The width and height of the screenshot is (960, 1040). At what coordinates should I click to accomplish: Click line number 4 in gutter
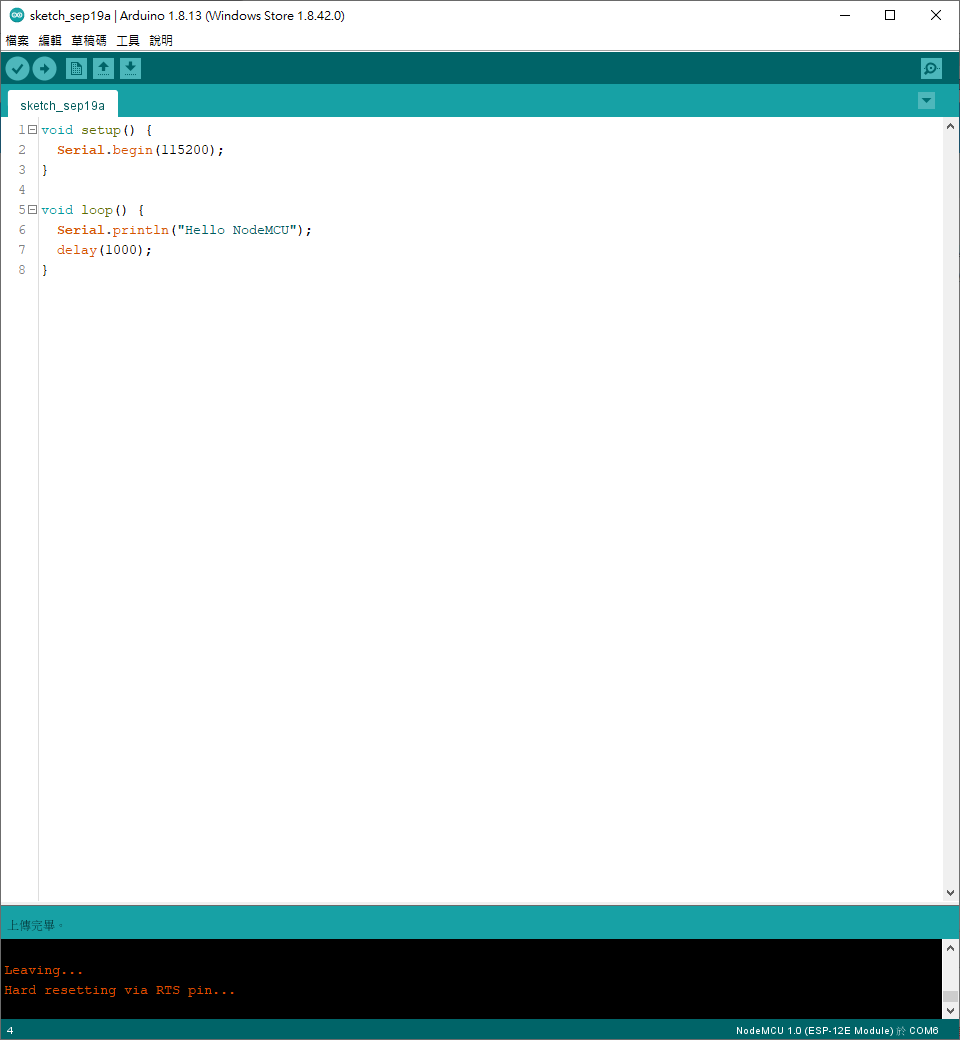coord(22,190)
